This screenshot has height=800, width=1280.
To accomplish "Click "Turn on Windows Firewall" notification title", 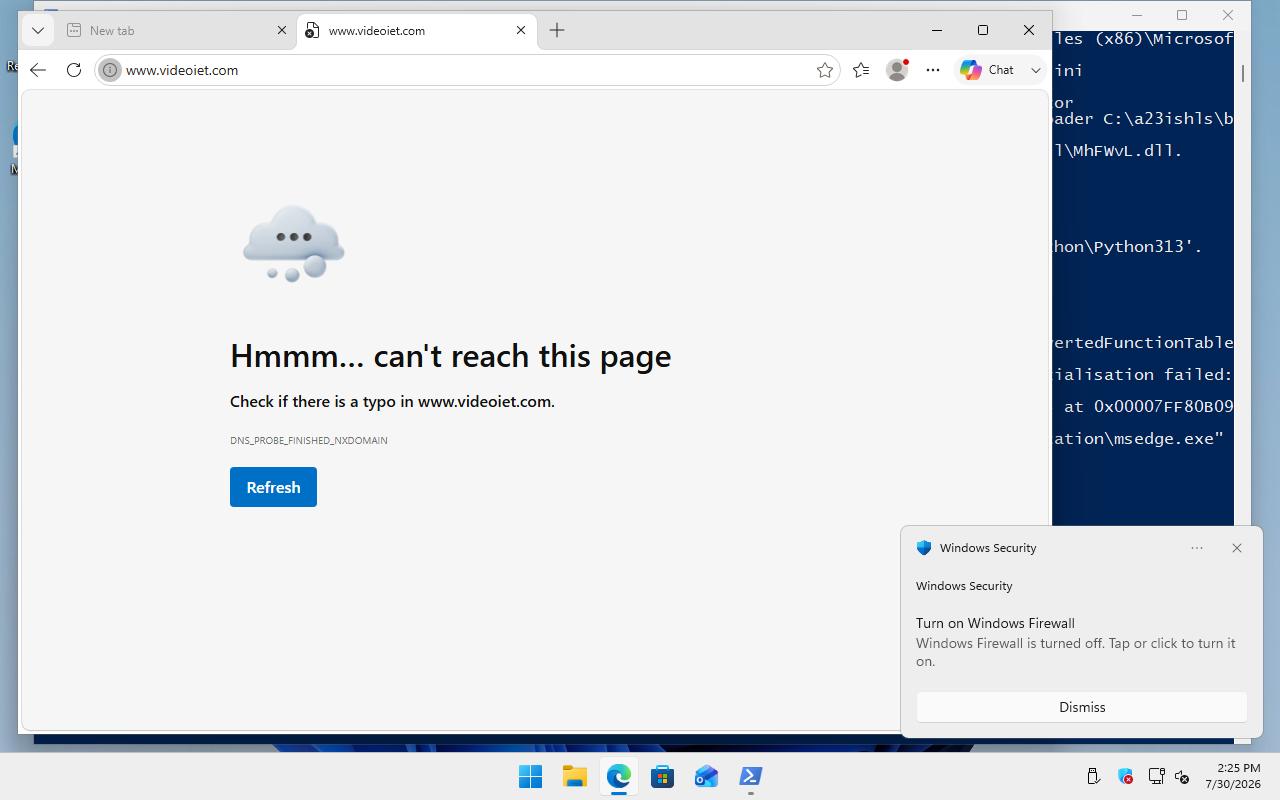I will click(x=995, y=623).
